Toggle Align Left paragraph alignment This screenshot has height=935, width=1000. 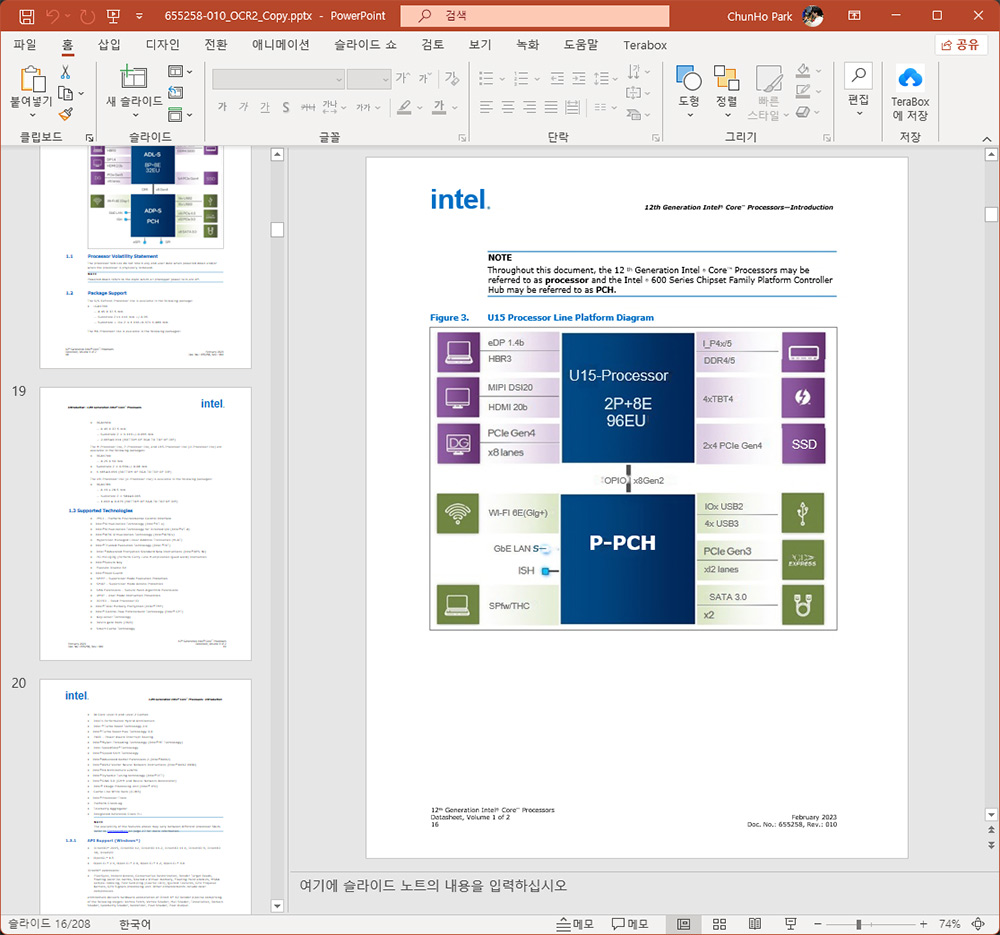[x=487, y=107]
